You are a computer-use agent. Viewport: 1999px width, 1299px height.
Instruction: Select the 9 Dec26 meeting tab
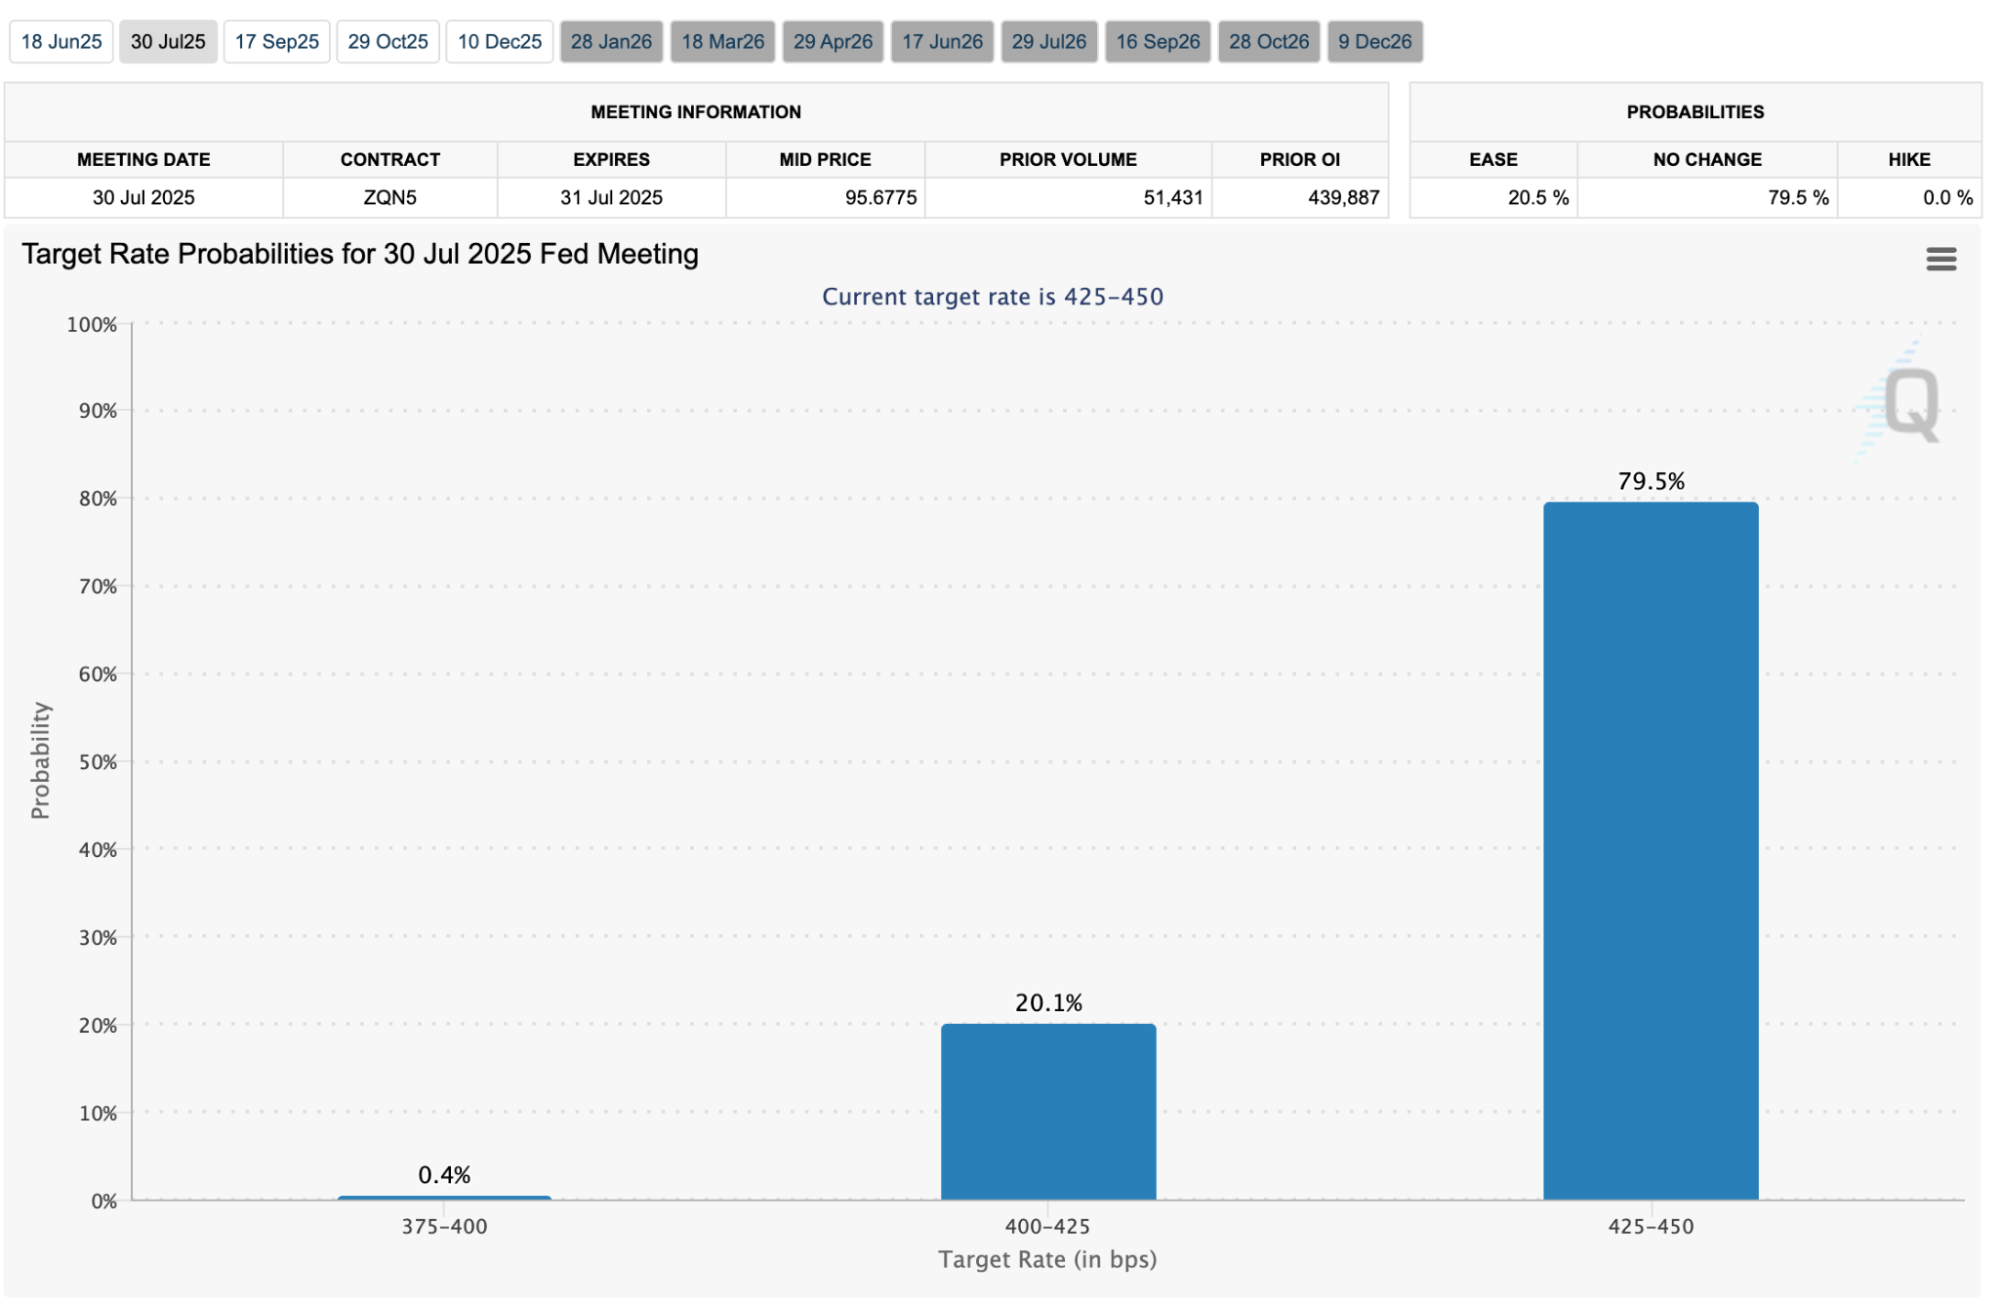[1375, 42]
